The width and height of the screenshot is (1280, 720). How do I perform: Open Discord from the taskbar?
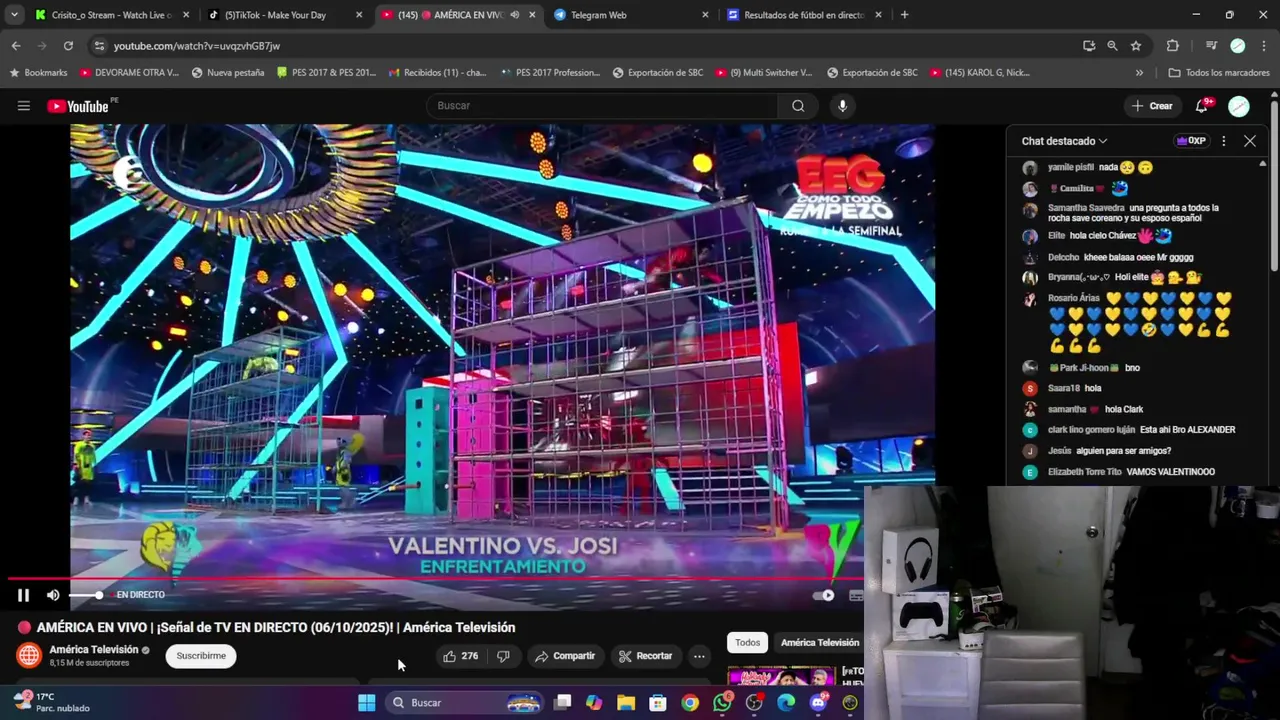pos(818,703)
